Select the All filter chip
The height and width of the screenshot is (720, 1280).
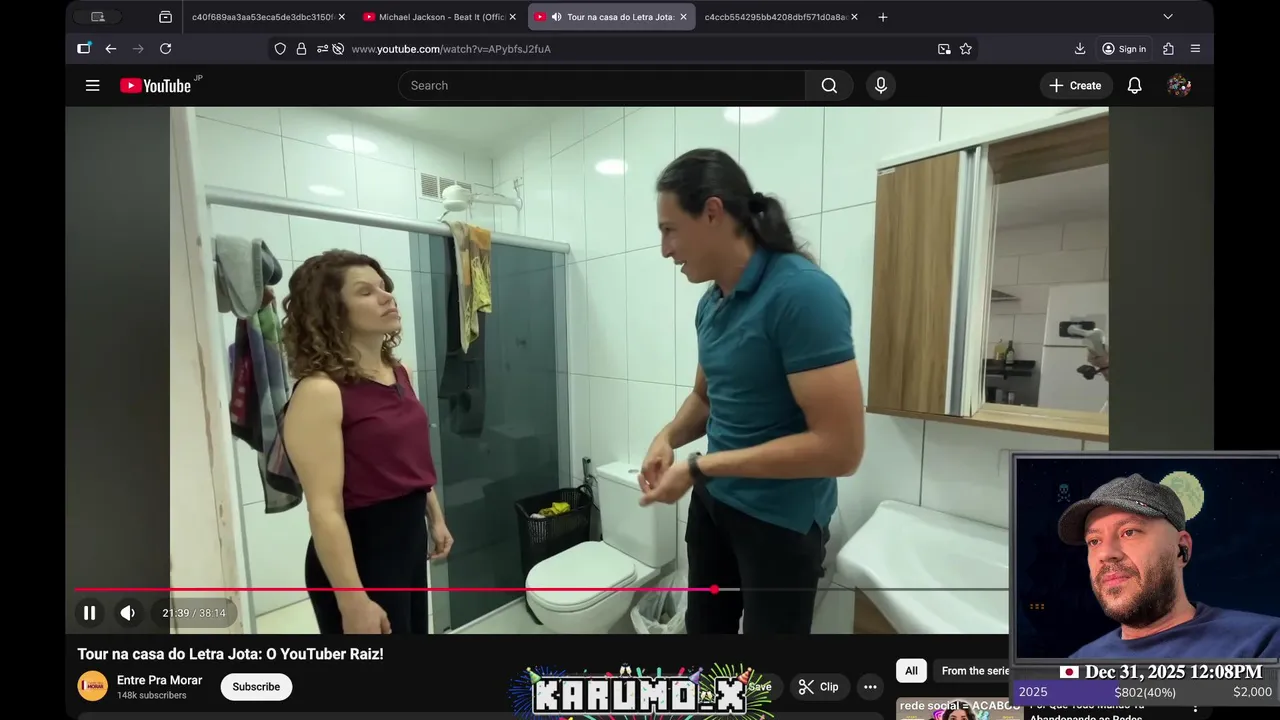(x=911, y=671)
